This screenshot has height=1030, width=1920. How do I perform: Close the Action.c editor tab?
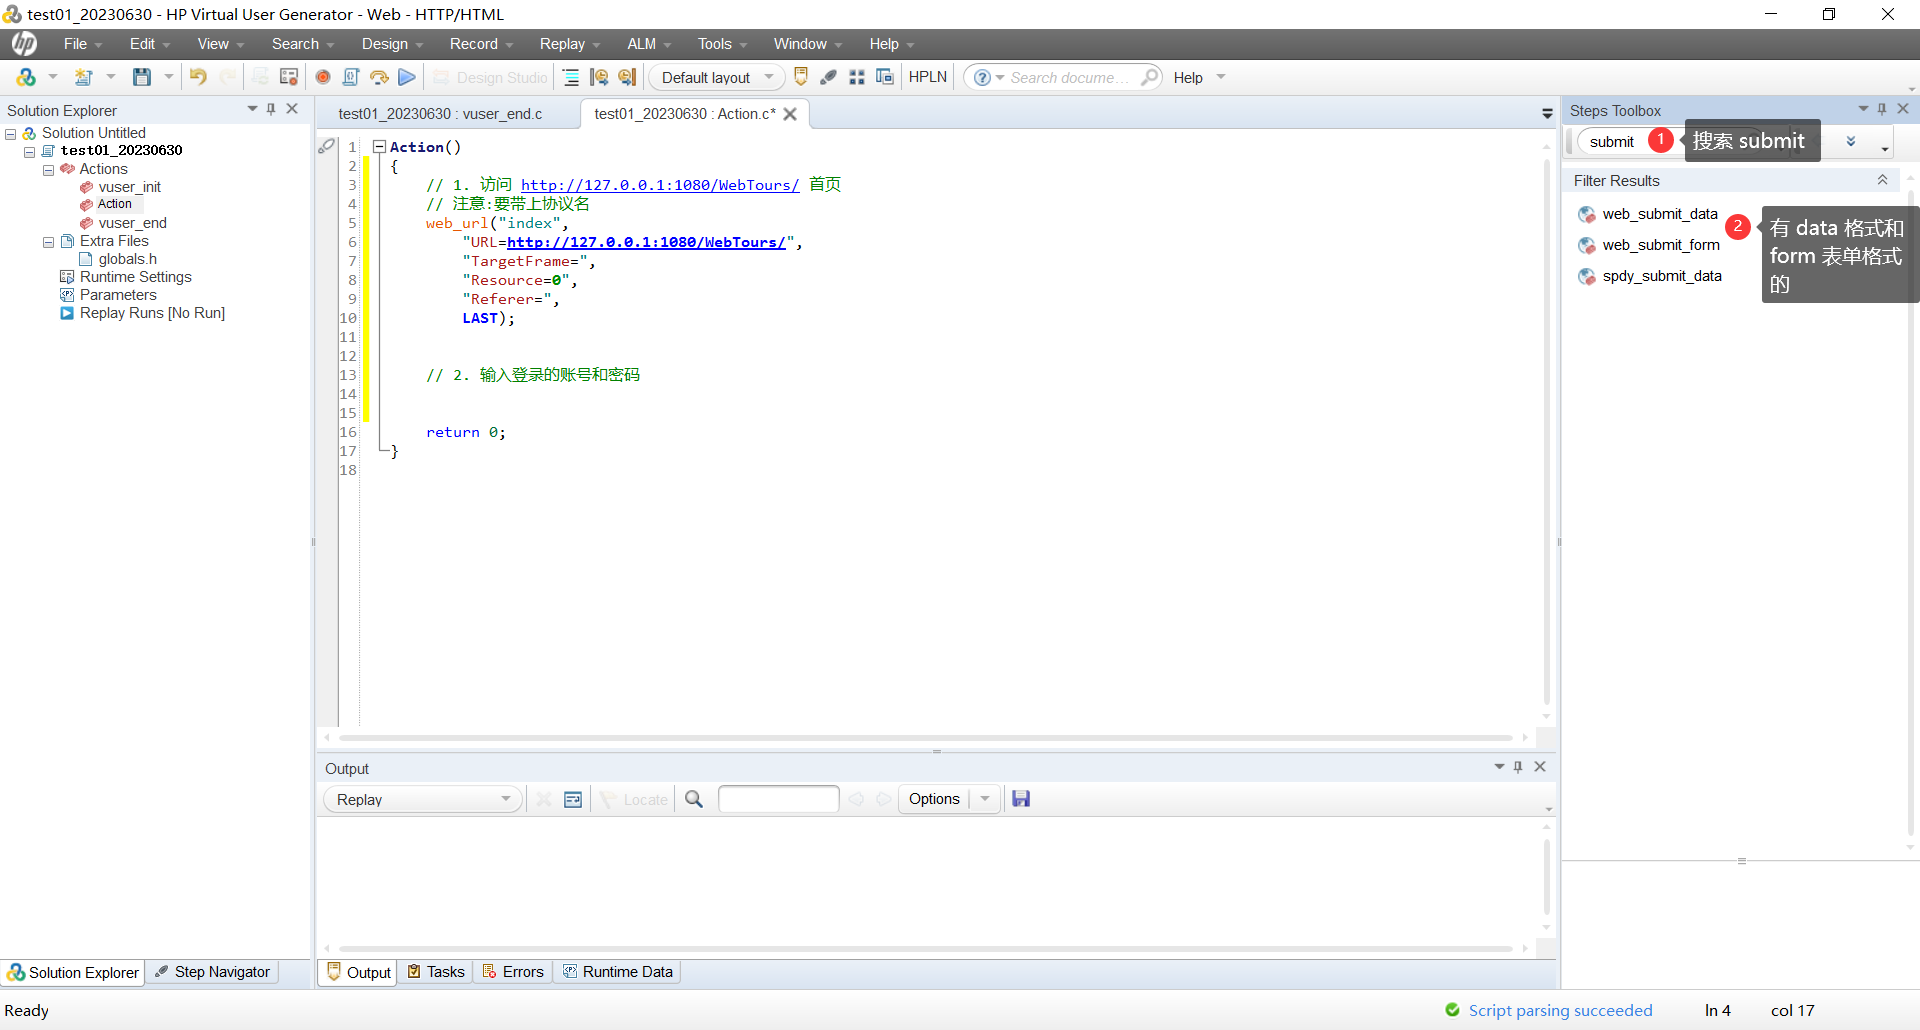(790, 114)
